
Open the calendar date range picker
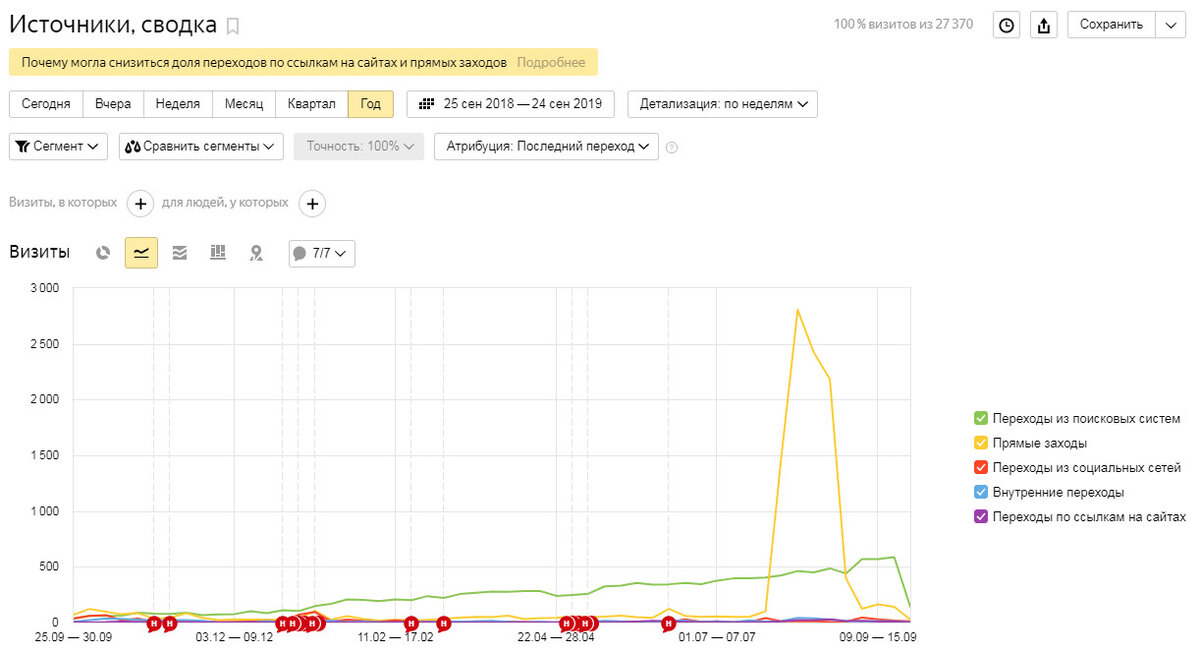[510, 104]
